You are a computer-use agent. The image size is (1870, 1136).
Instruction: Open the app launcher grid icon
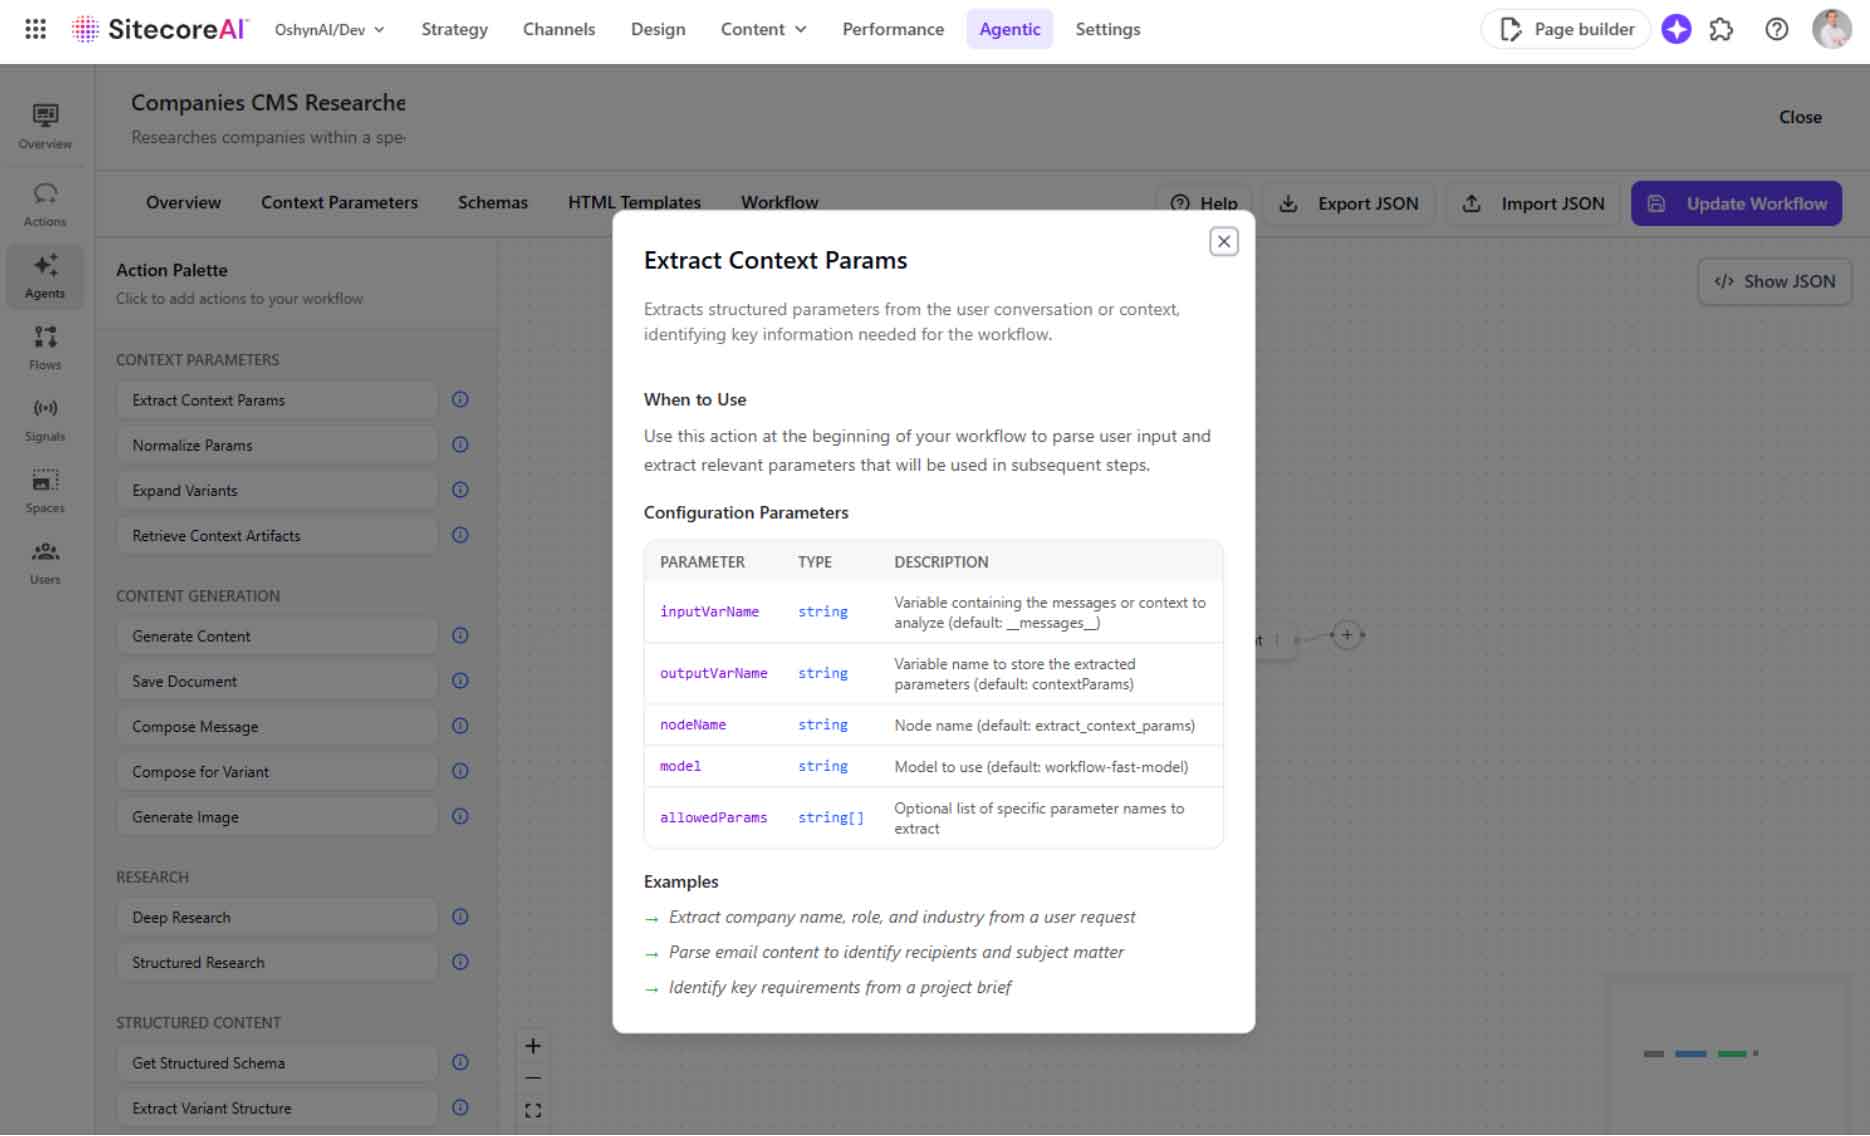pyautogui.click(x=36, y=29)
